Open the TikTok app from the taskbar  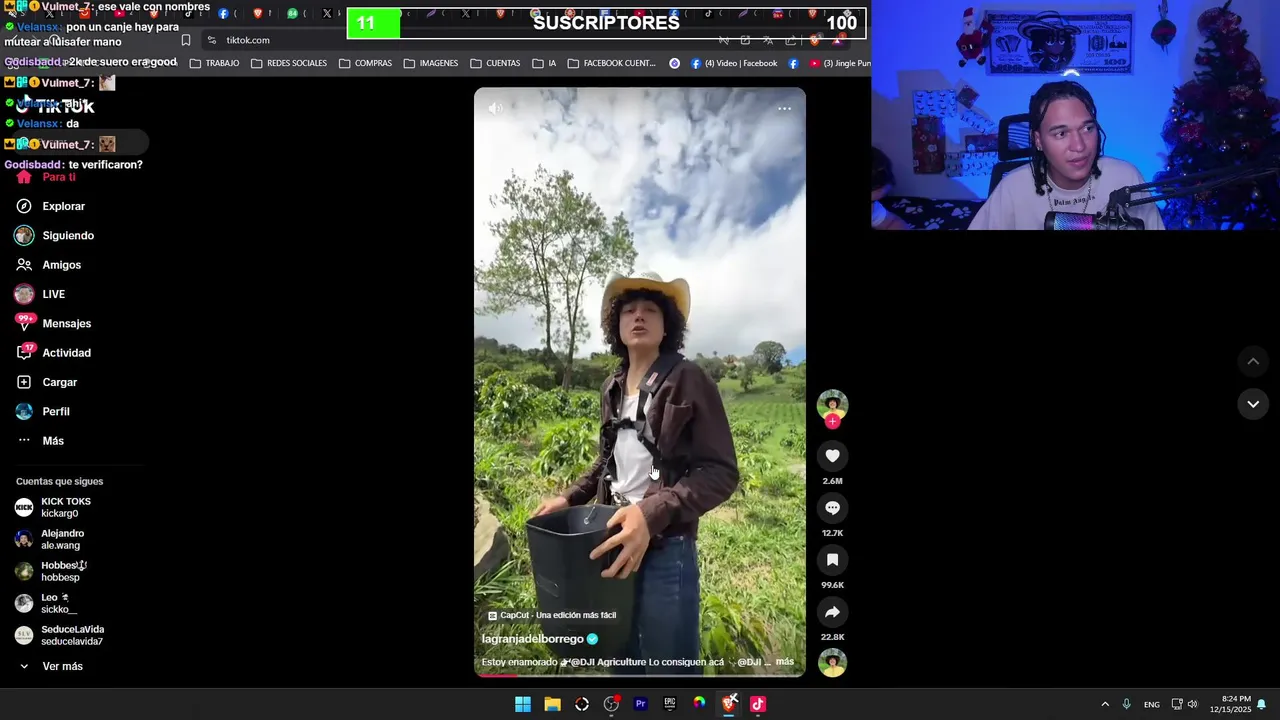click(758, 704)
